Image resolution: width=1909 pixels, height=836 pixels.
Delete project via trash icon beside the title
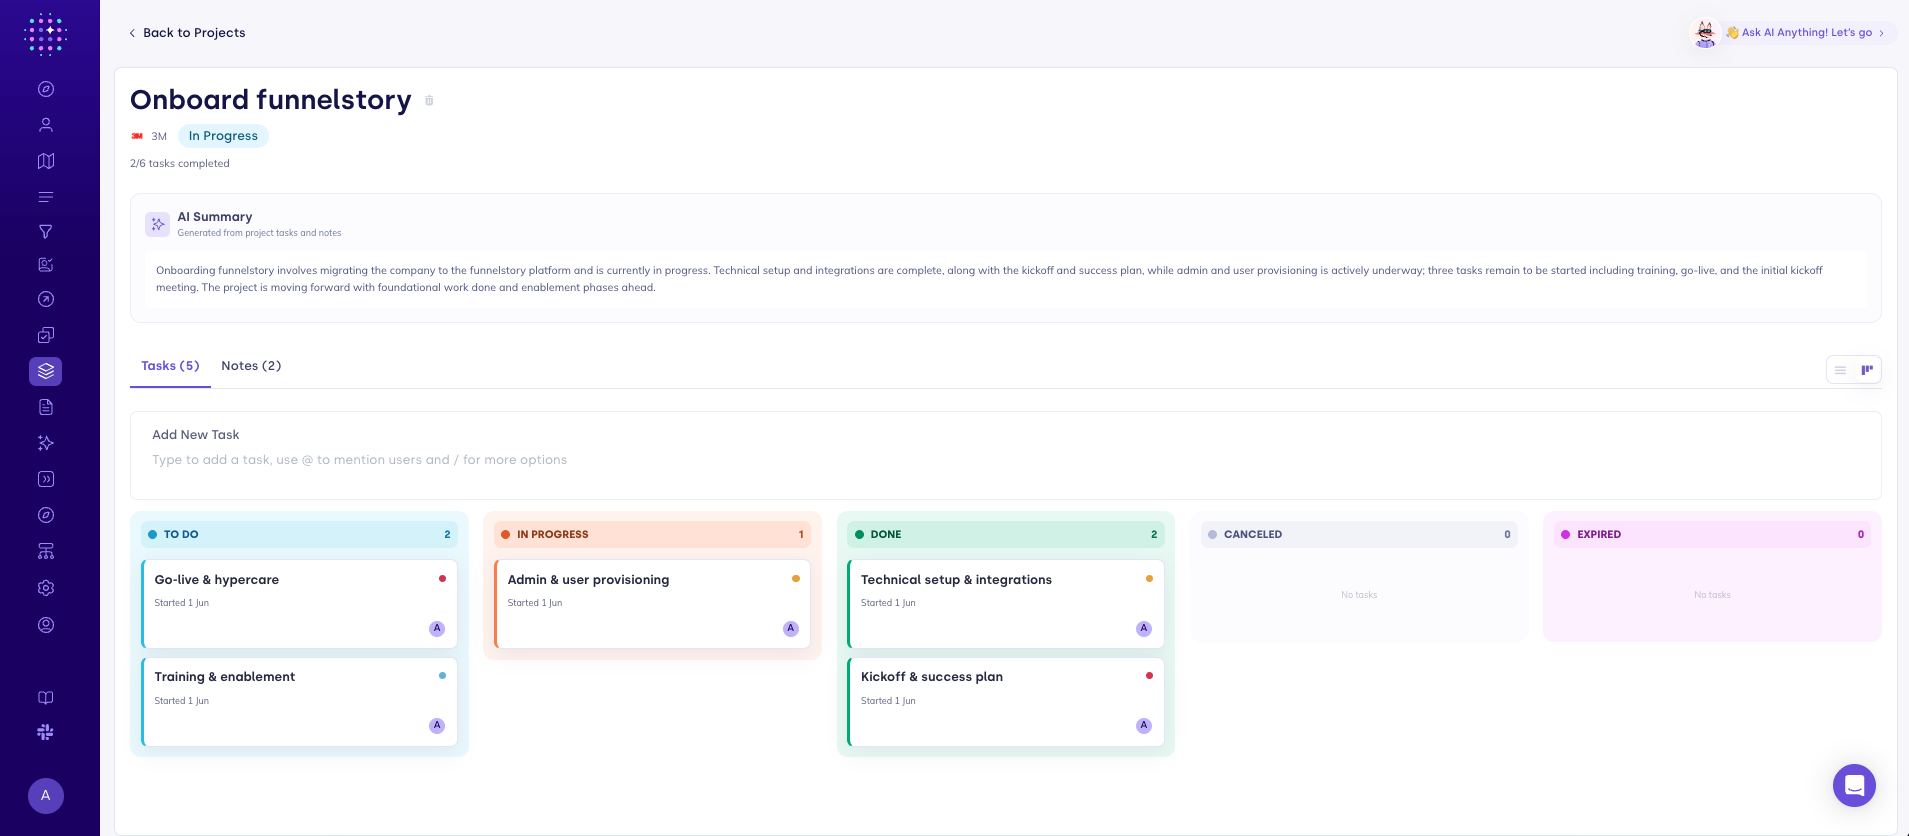coord(429,101)
